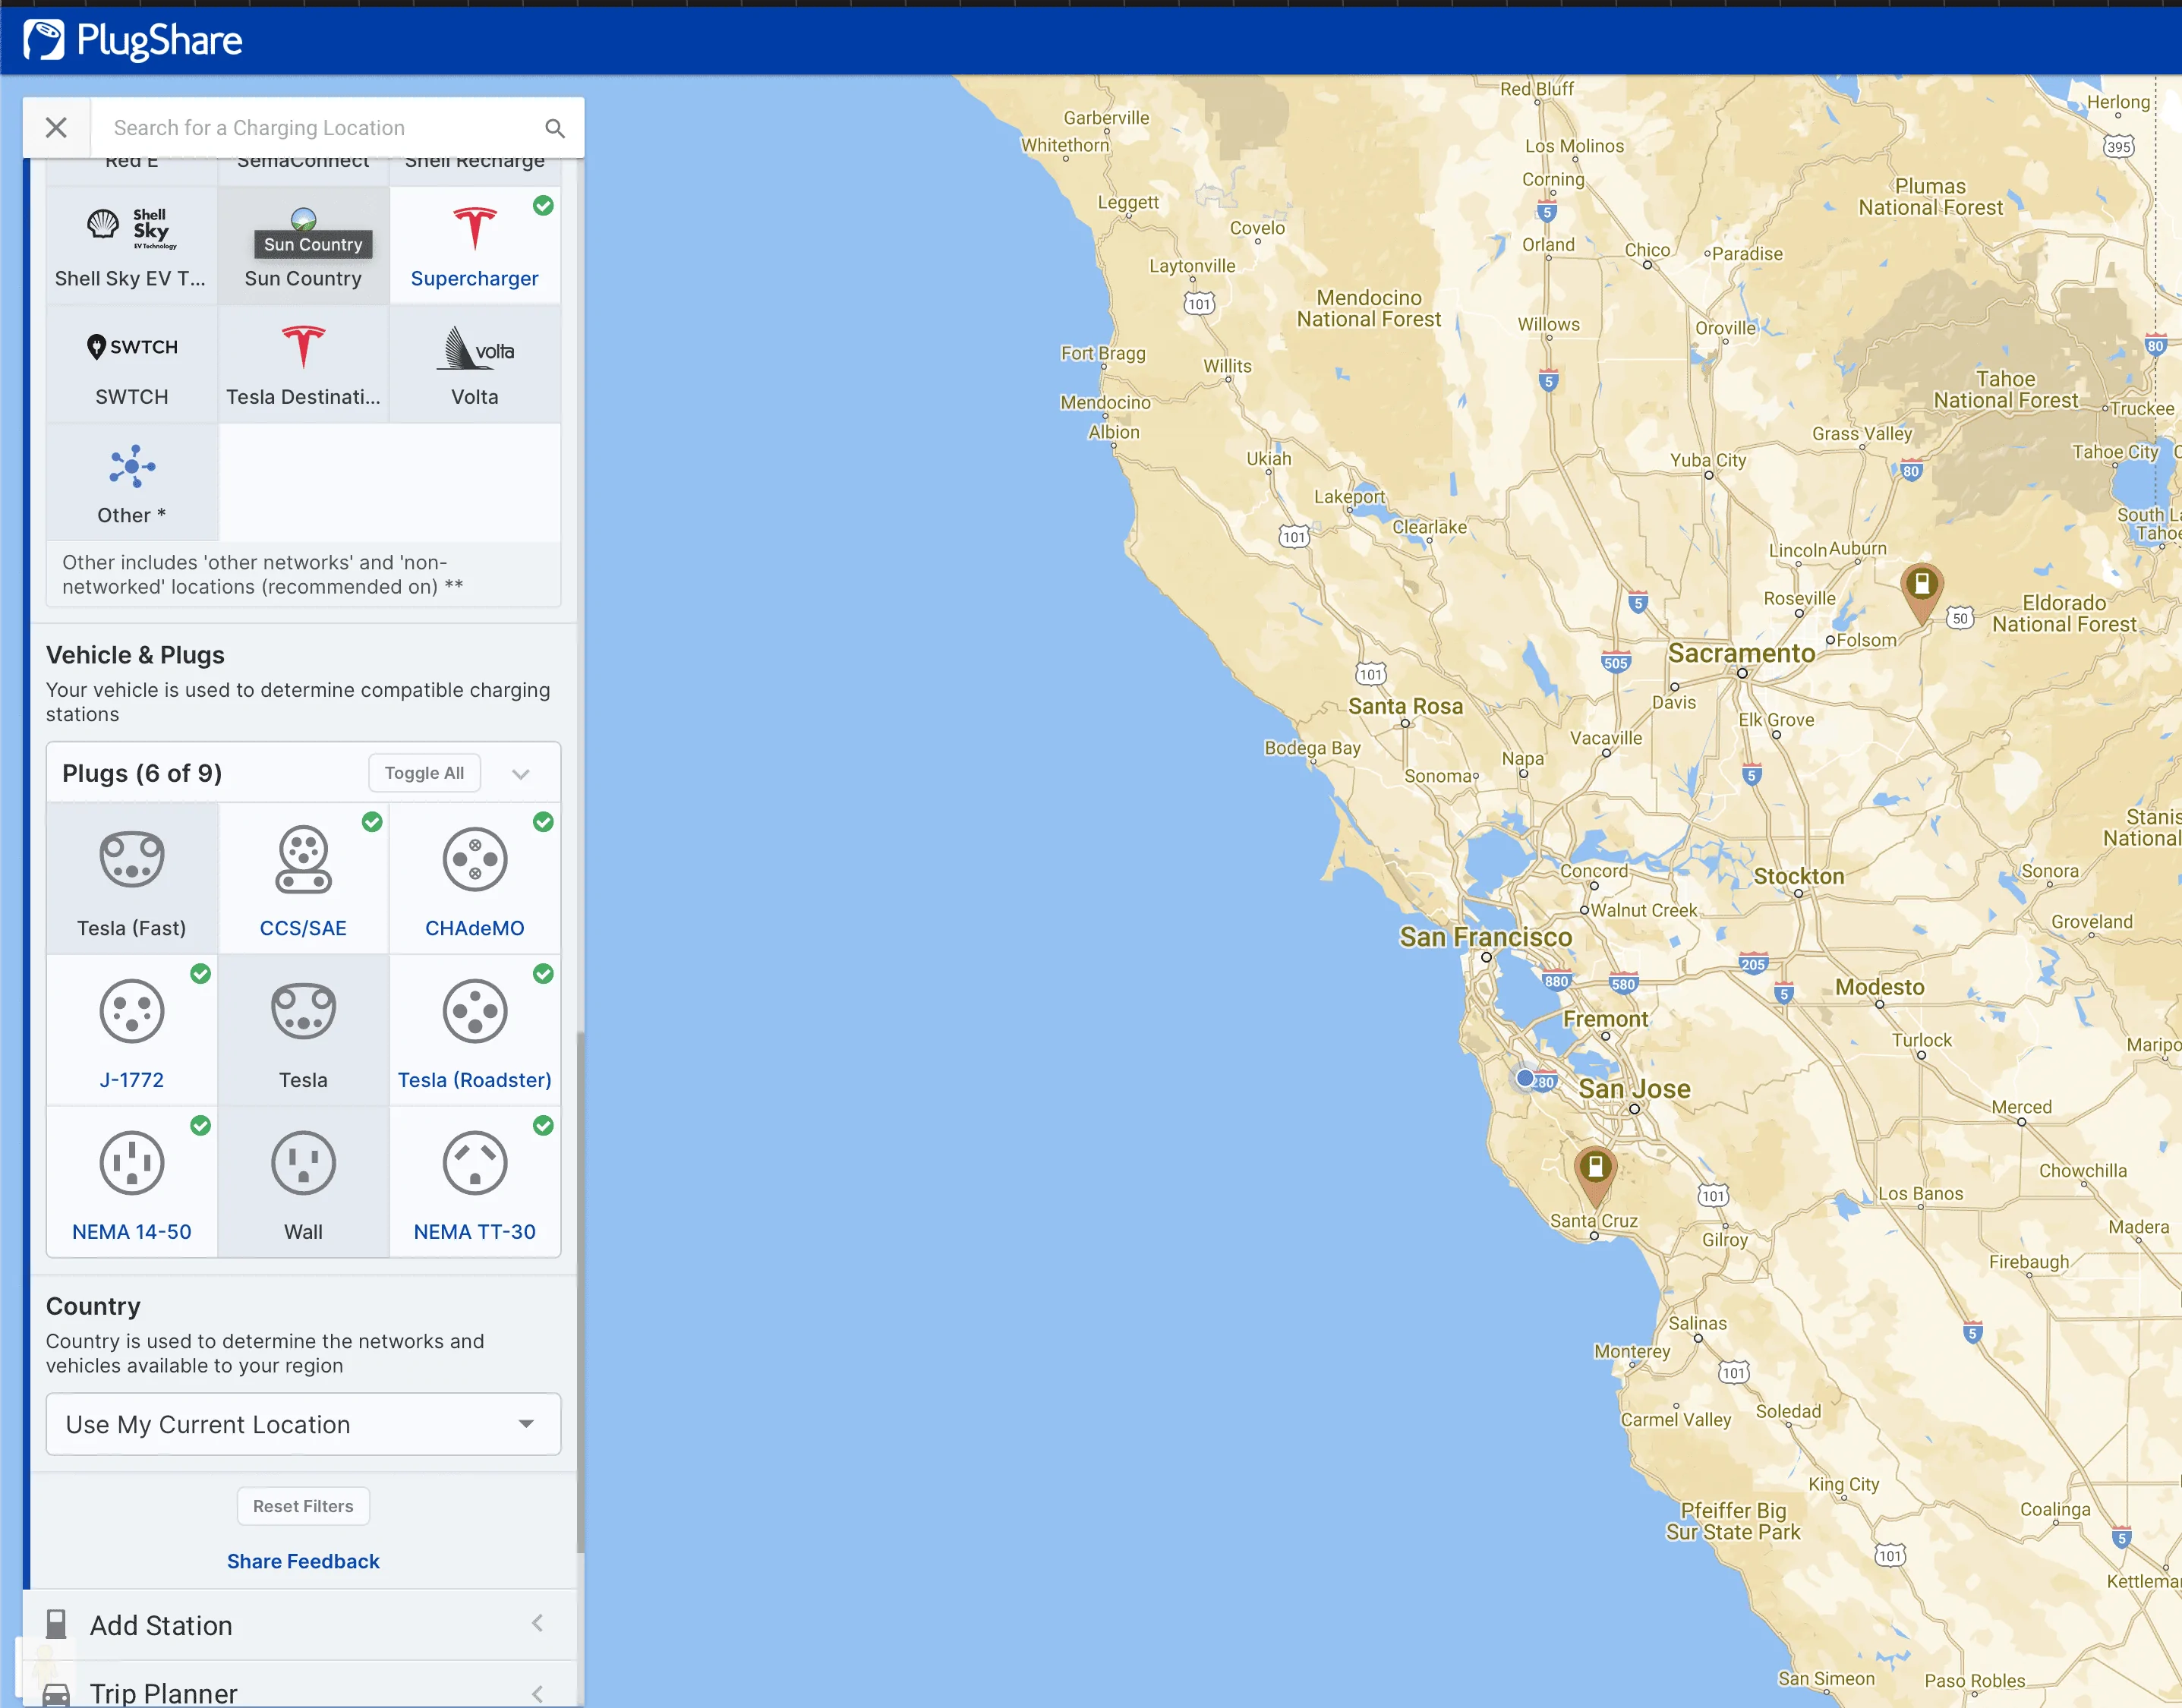Click the Fort Bragg map label
Viewport: 2182px width, 1708px height.
(1103, 353)
